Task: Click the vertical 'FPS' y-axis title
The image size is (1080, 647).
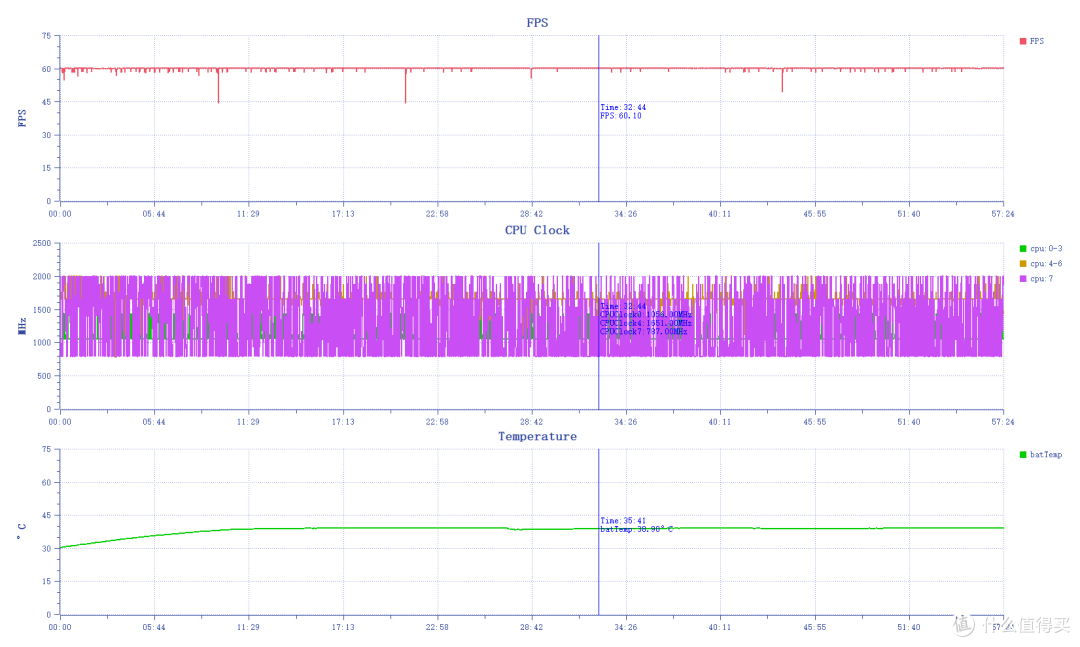Action: coord(22,118)
